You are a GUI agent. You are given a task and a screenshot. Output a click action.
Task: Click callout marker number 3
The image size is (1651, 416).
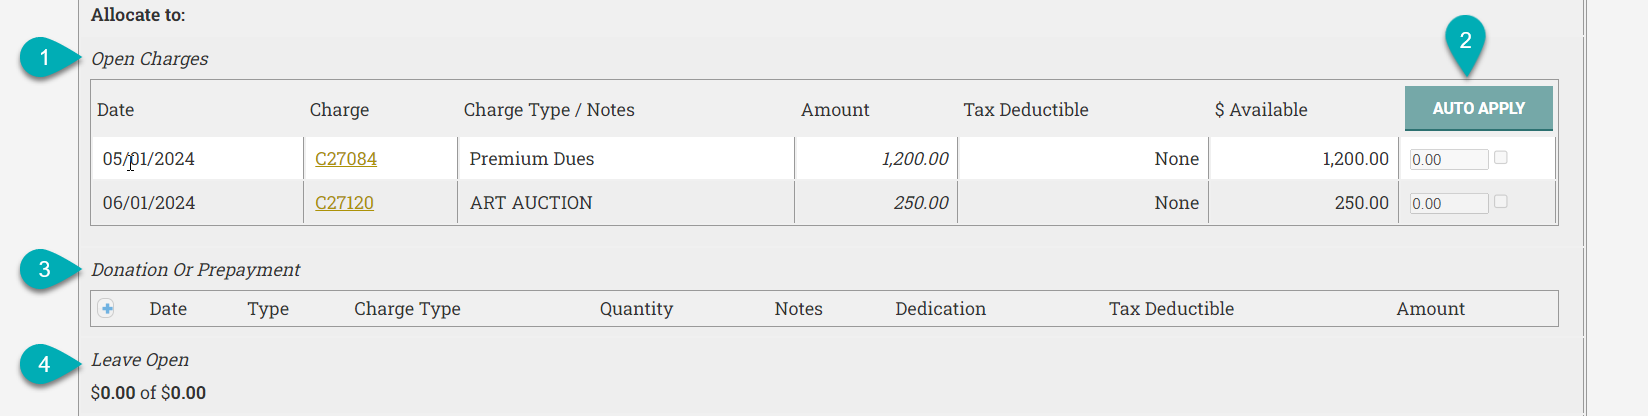coord(44,269)
